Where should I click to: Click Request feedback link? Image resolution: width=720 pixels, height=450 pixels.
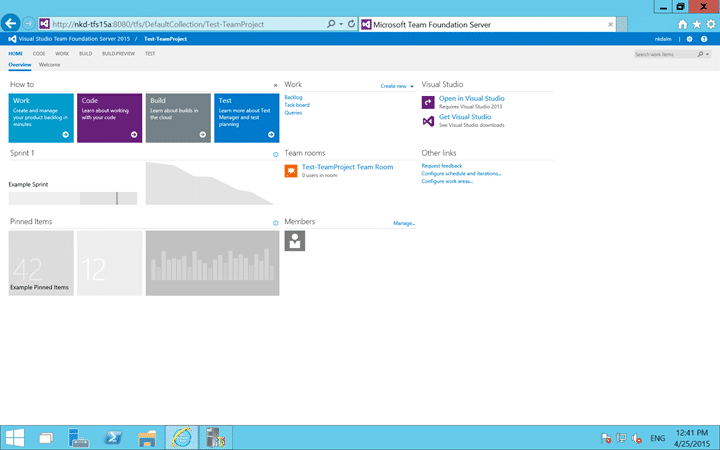pyautogui.click(x=442, y=166)
